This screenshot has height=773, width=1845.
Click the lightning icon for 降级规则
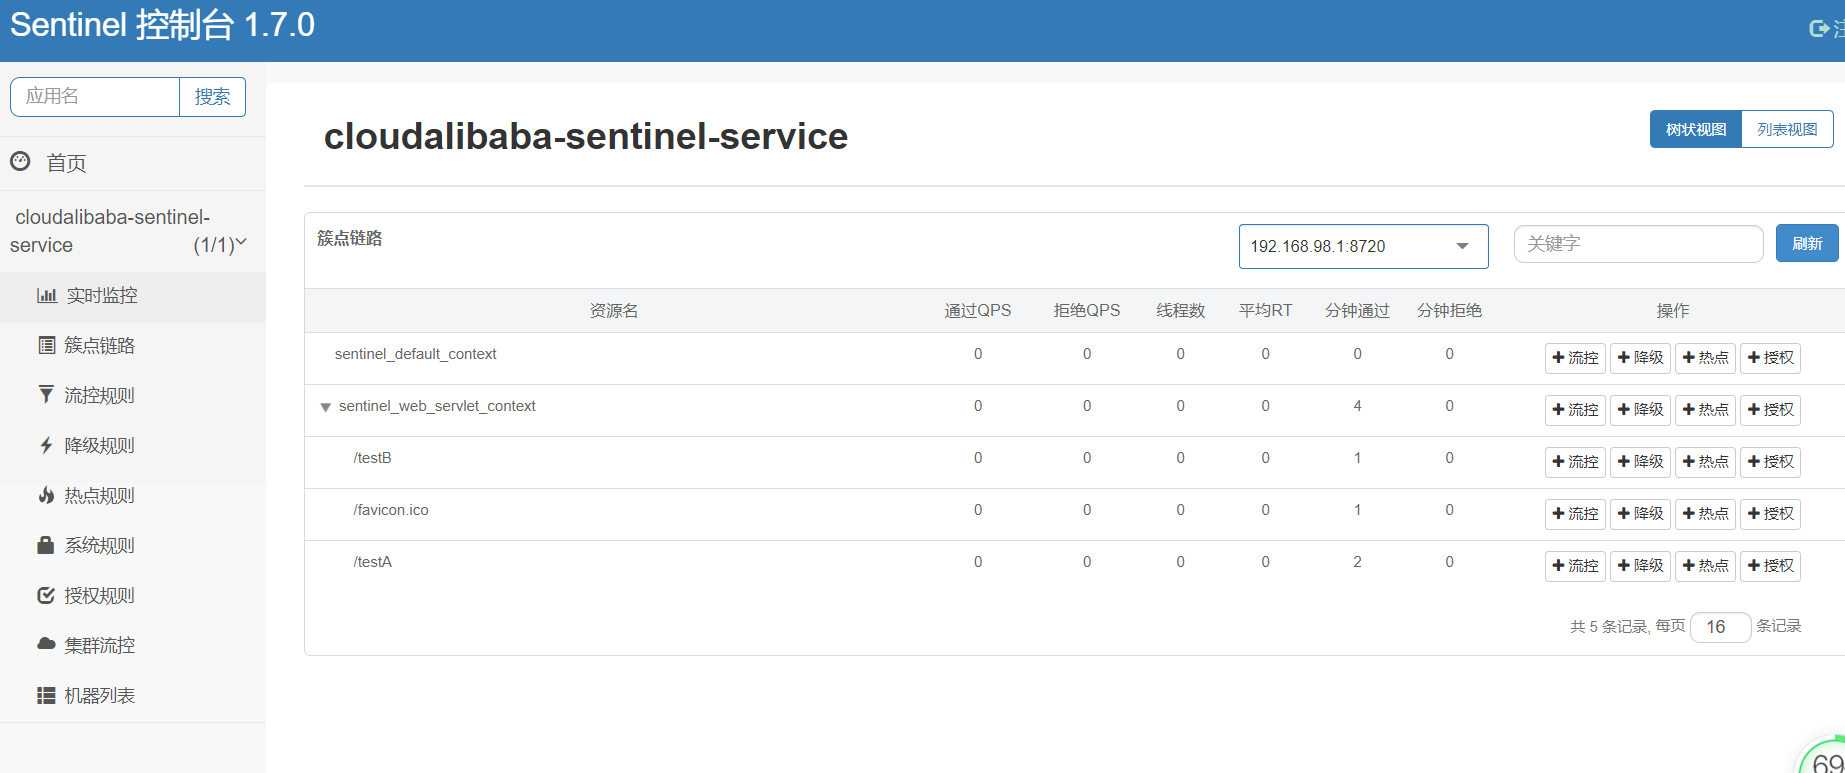[x=46, y=445]
